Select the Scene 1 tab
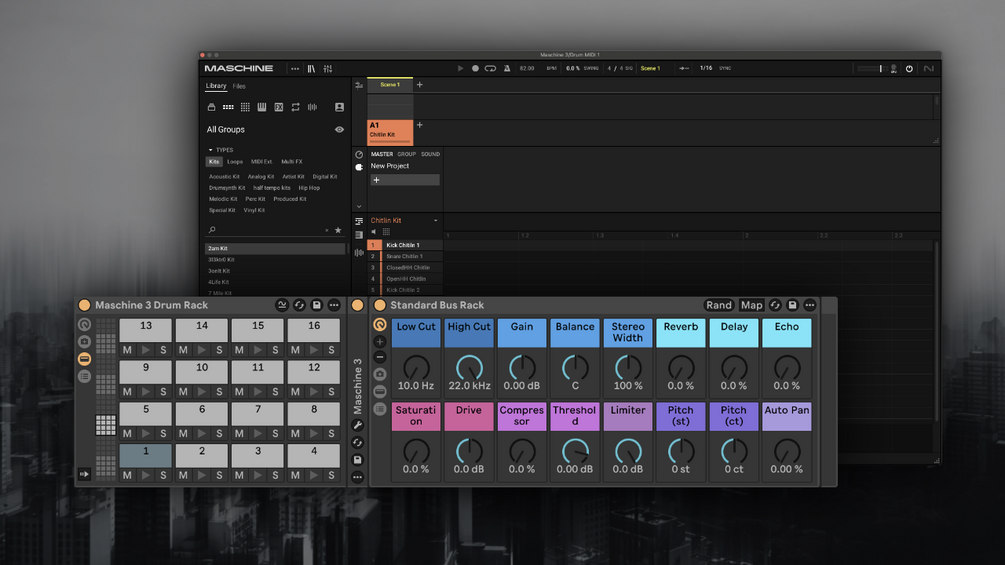The image size is (1005, 565). point(390,85)
